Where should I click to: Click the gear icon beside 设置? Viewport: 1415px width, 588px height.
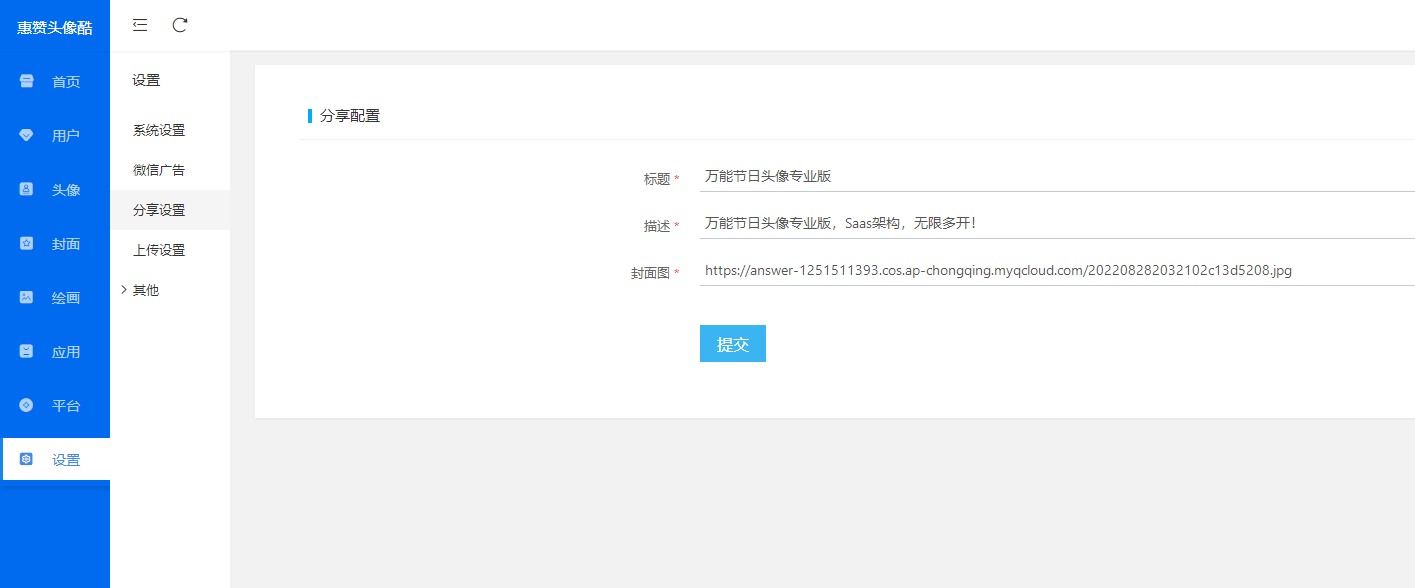[x=27, y=459]
